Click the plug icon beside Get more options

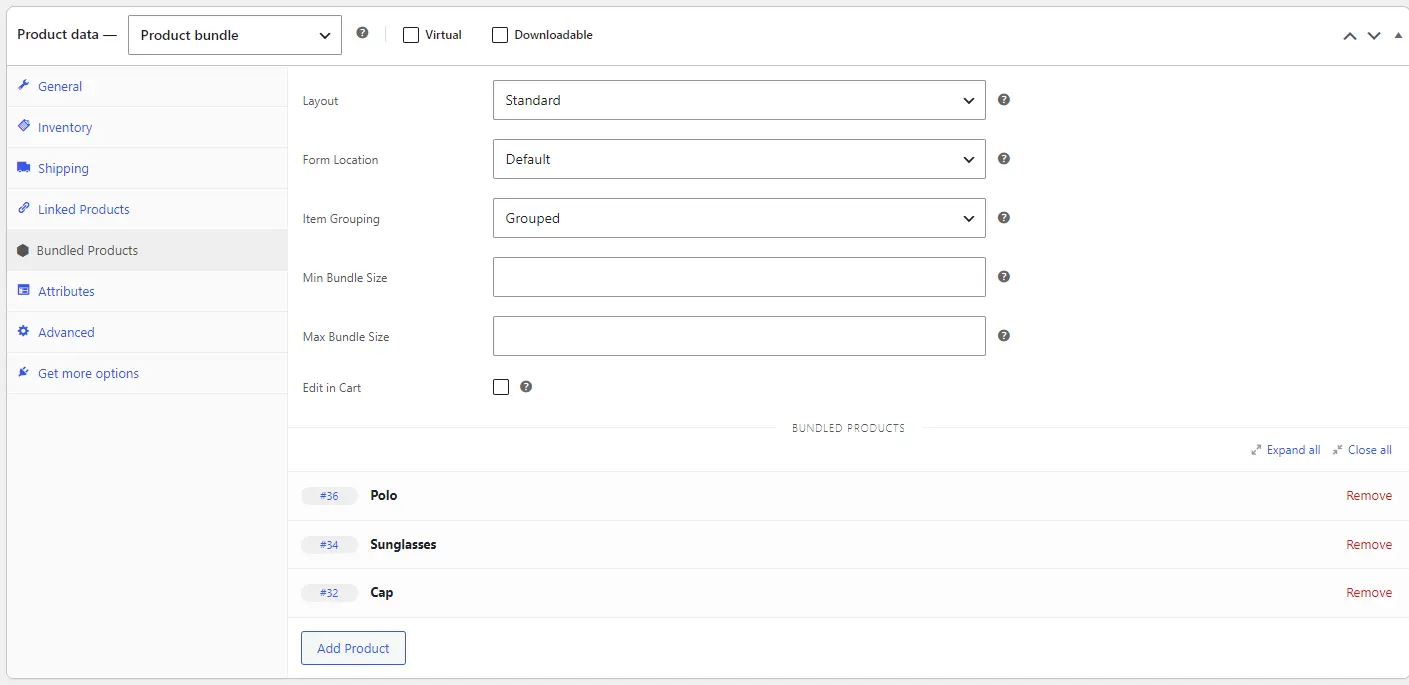tap(24, 373)
